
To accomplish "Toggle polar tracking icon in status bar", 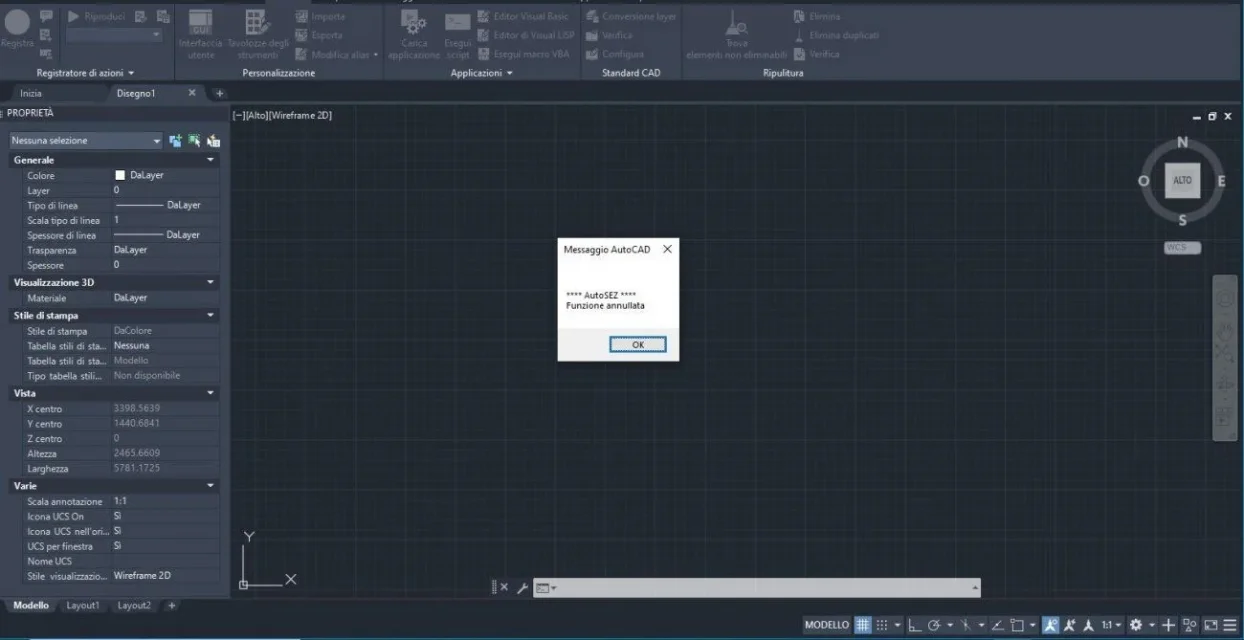I will tap(934, 625).
